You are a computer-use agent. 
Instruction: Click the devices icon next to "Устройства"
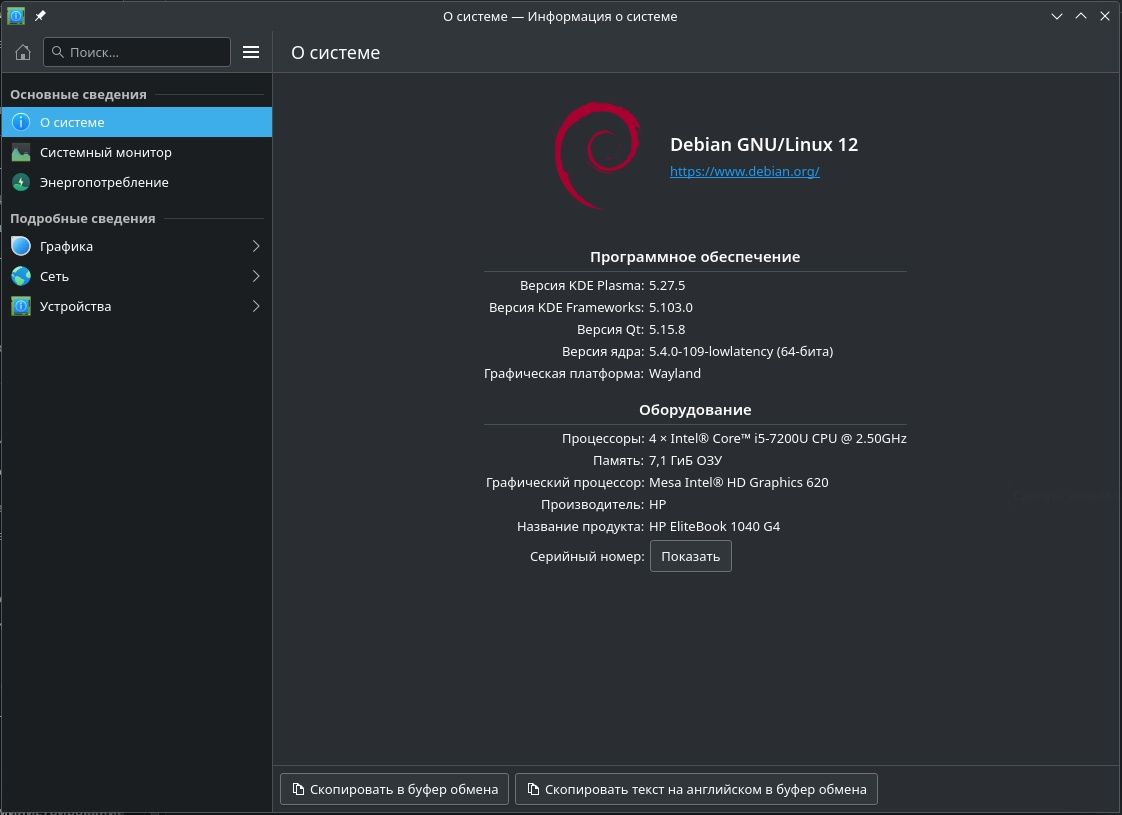tap(21, 306)
